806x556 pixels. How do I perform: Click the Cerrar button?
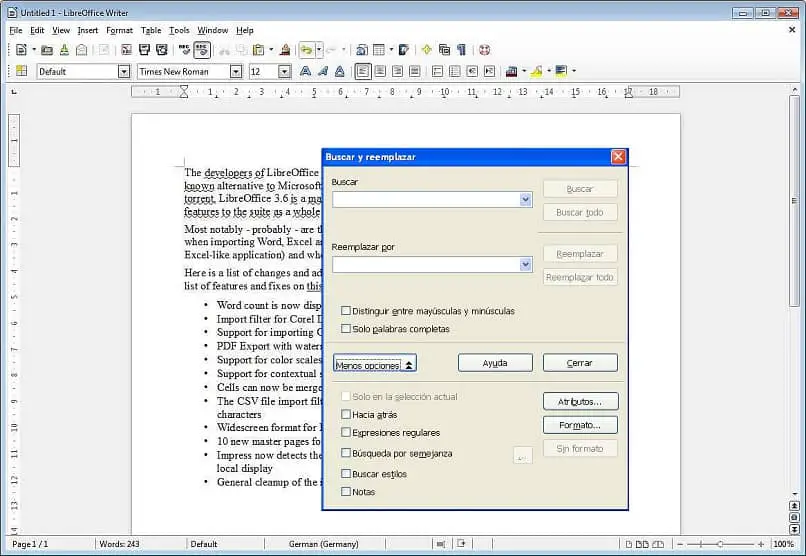pos(579,364)
